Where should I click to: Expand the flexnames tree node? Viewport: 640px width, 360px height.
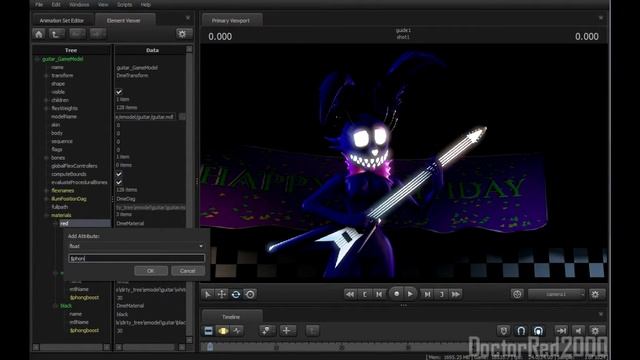coord(46,191)
